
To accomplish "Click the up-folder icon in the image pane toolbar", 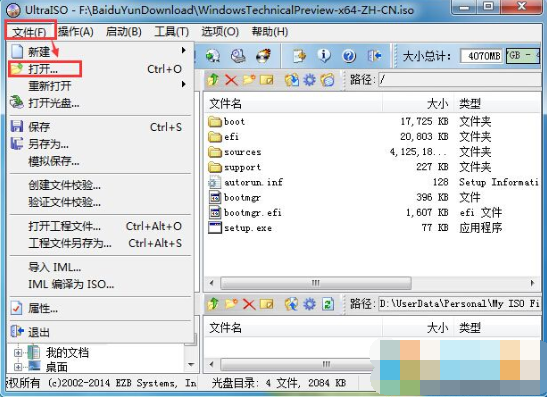I will coord(213,80).
